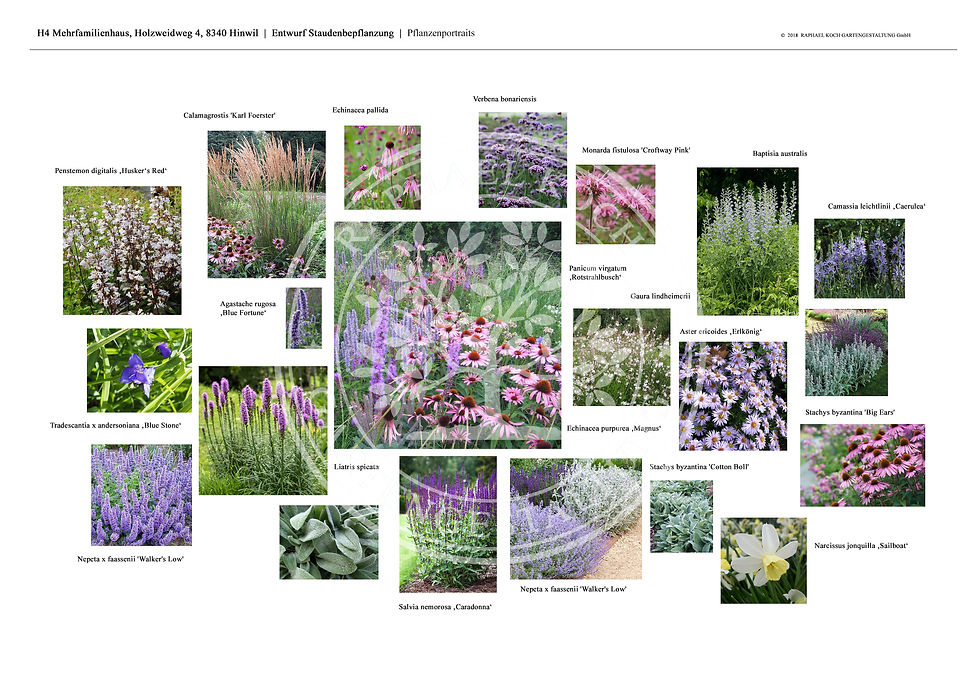980x676 pixels.
Task: Click the 'Pflanzenportraits' header text
Action: (441, 33)
